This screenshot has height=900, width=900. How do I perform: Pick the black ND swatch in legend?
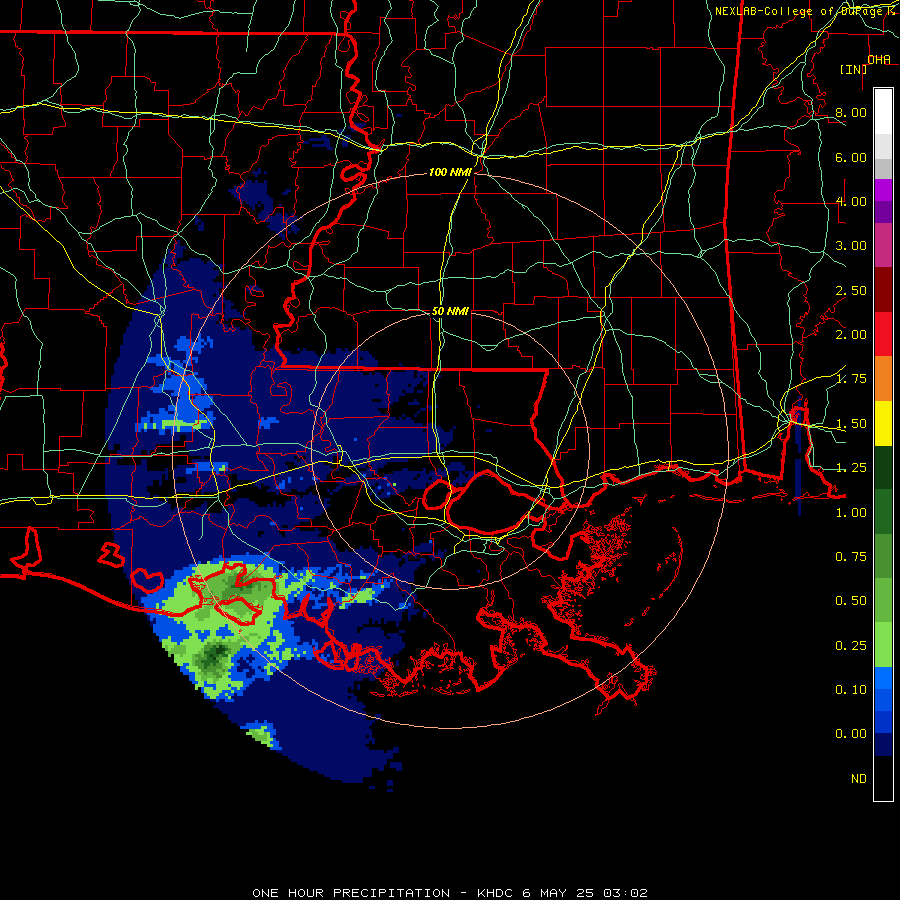[x=883, y=778]
